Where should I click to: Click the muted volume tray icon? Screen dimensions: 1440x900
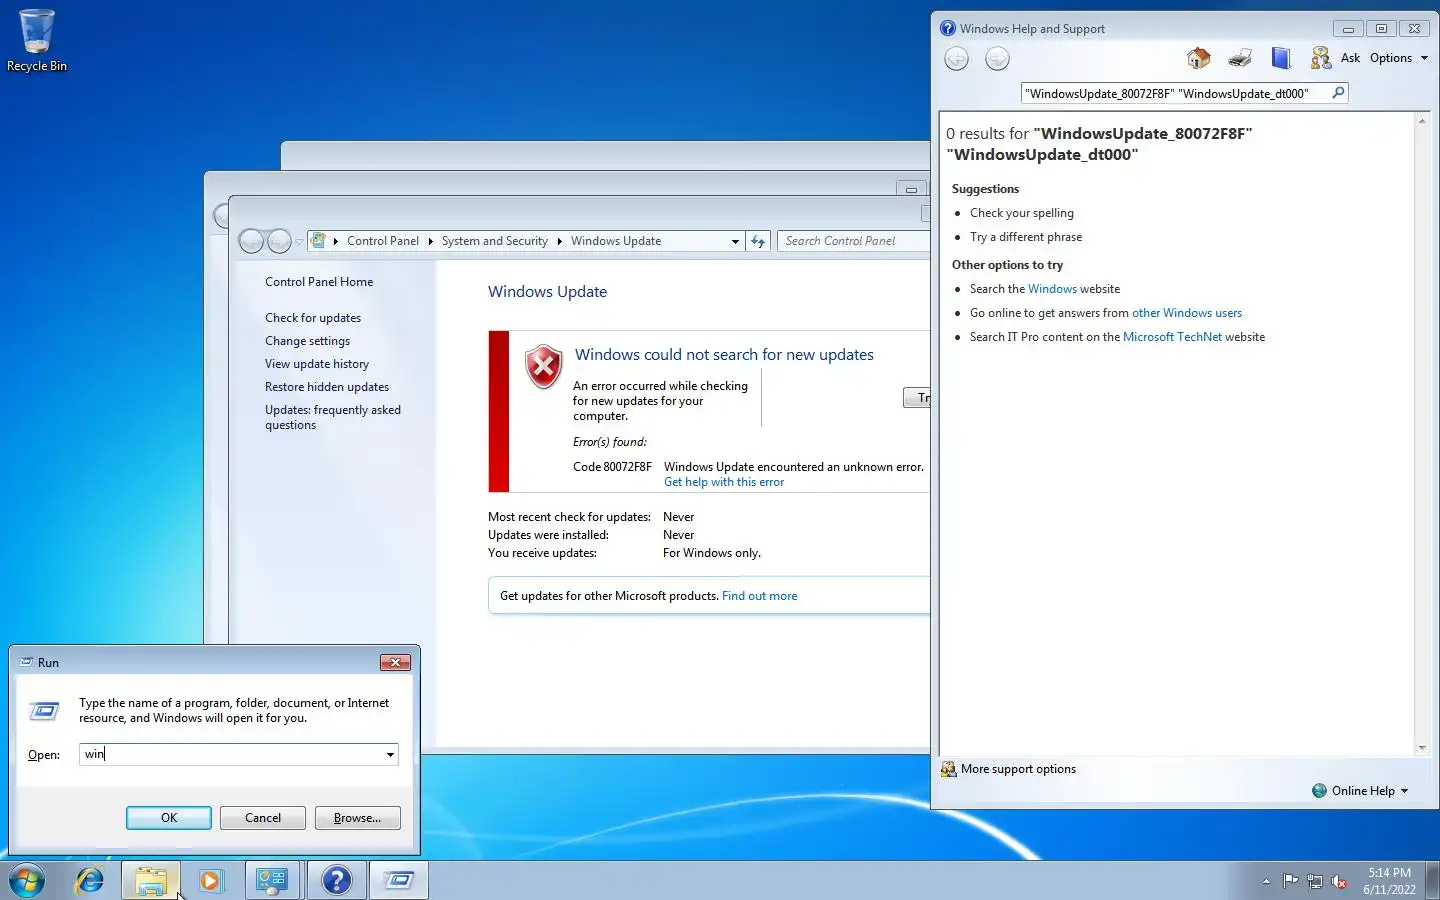click(x=1339, y=881)
